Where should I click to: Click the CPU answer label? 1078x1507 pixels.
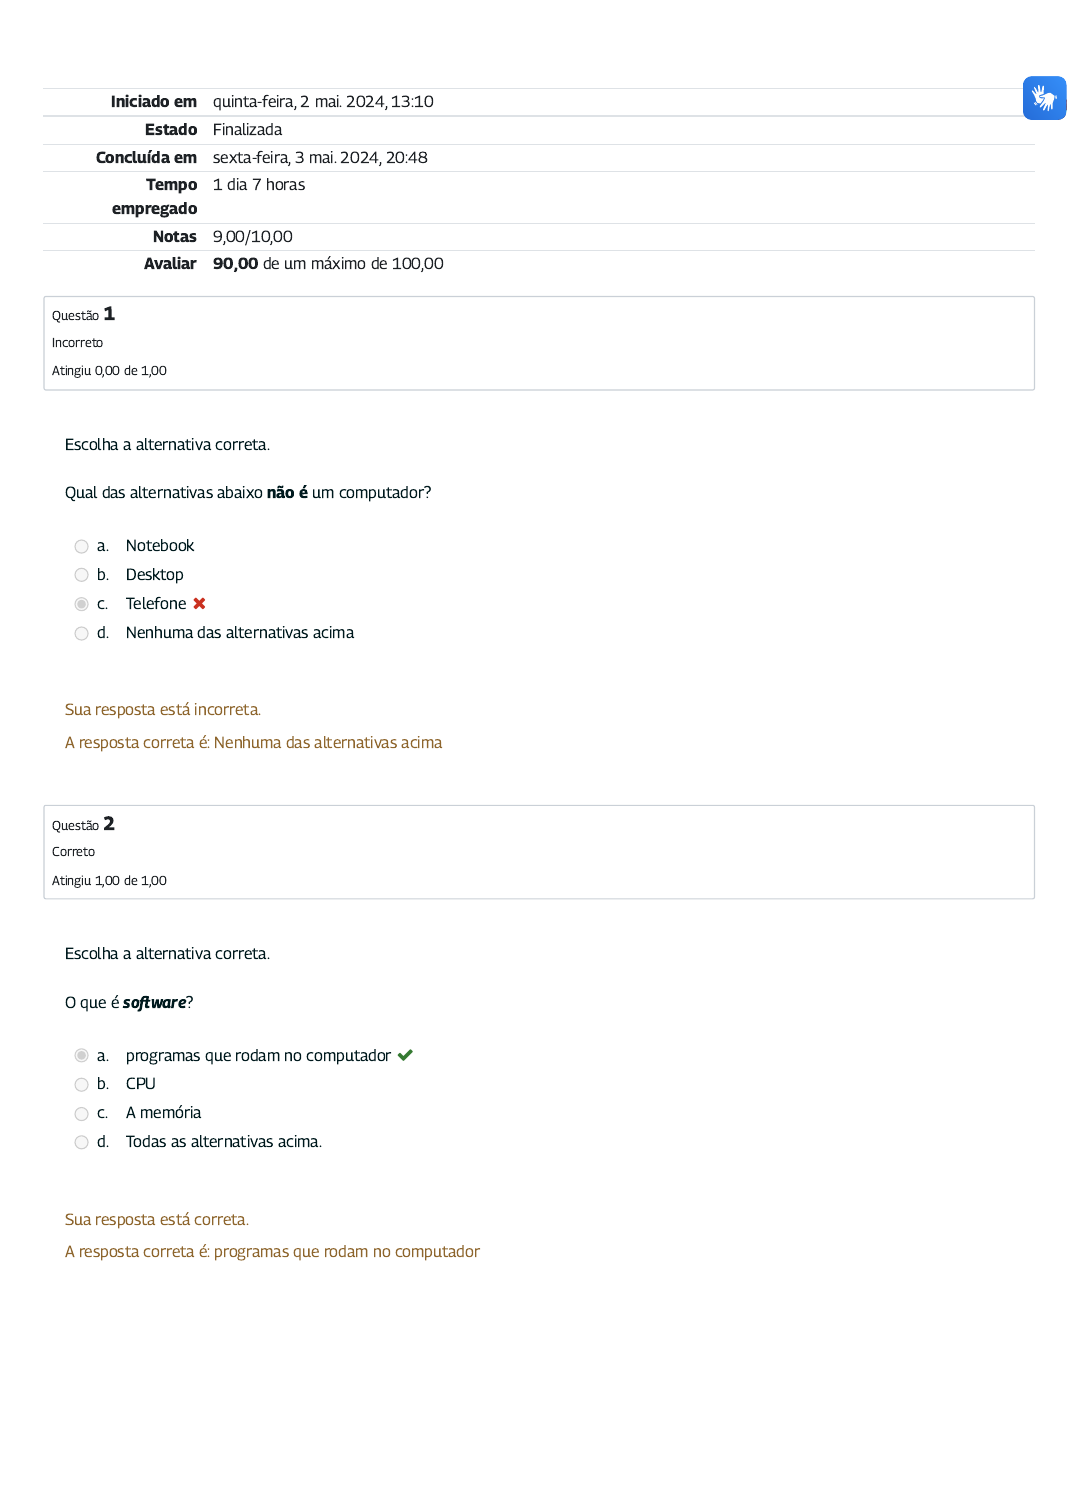[141, 1084]
